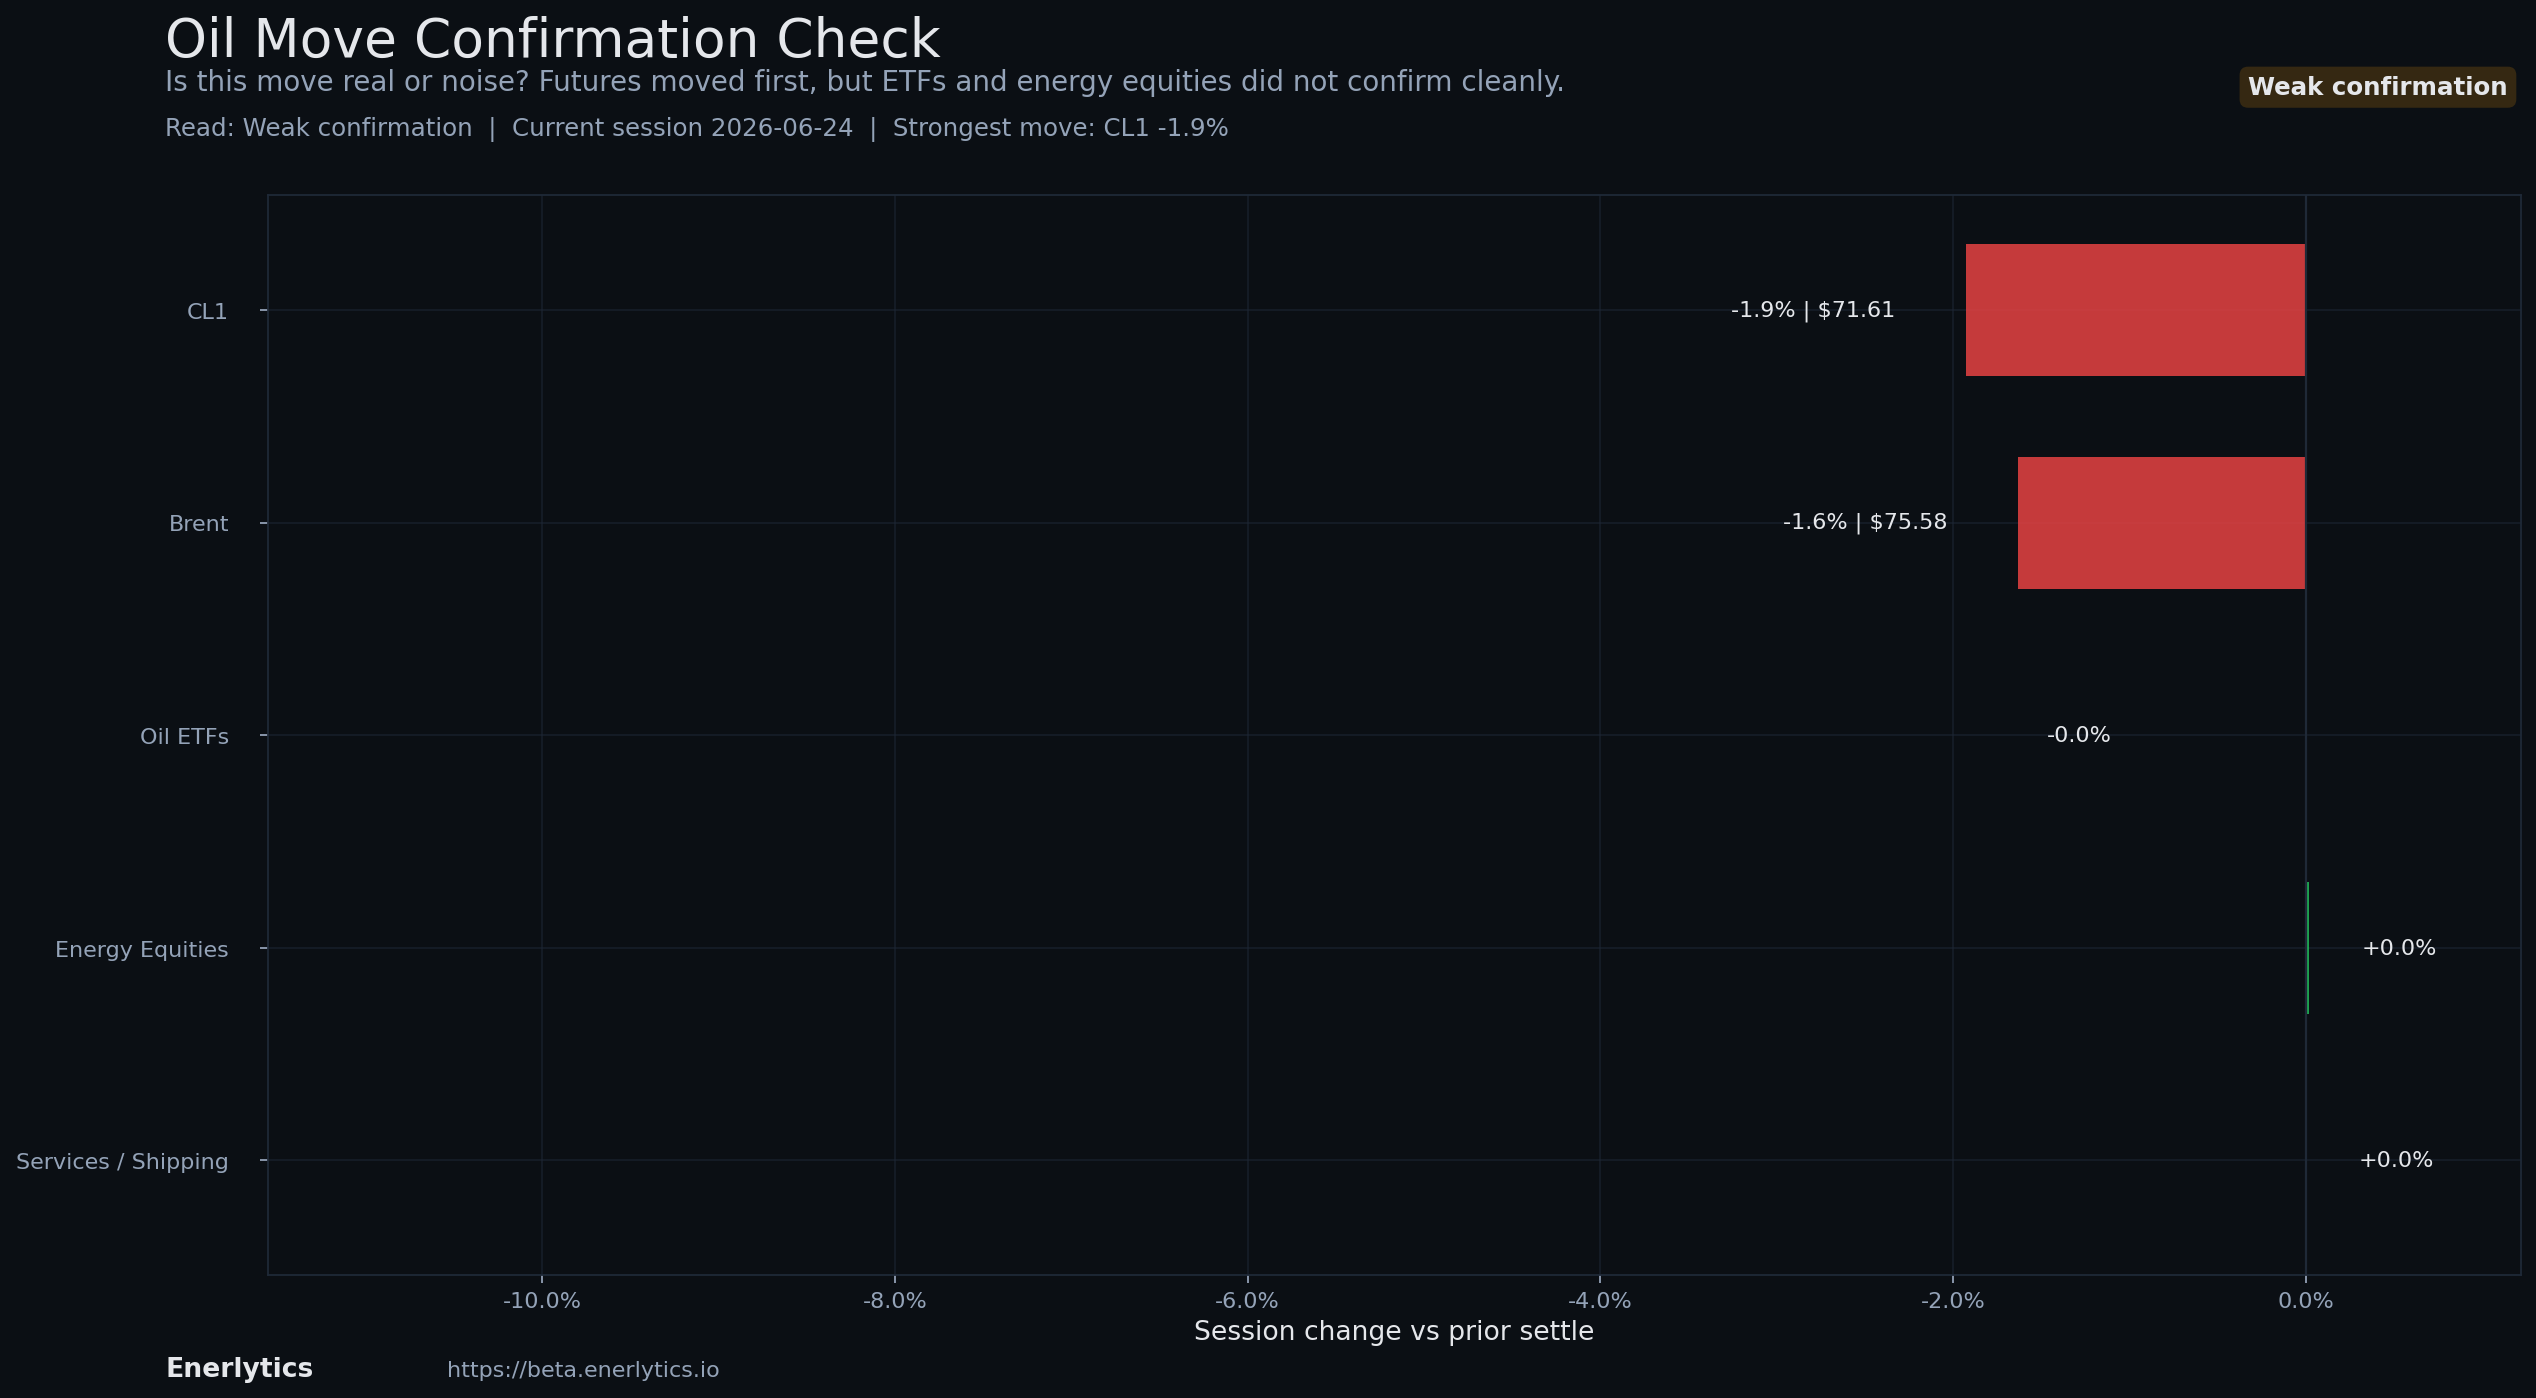Click the 'Oil Move Confirmation Check' title

point(552,40)
